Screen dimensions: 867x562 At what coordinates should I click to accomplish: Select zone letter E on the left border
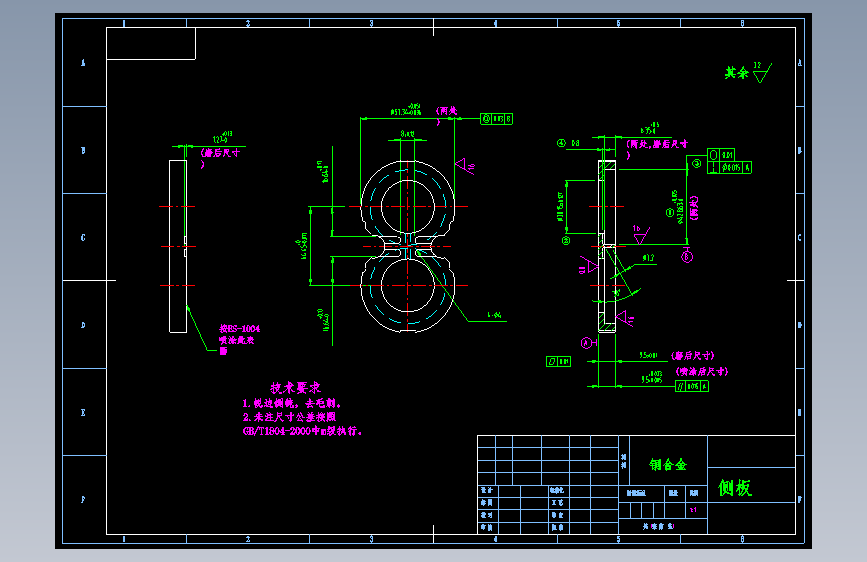point(83,412)
